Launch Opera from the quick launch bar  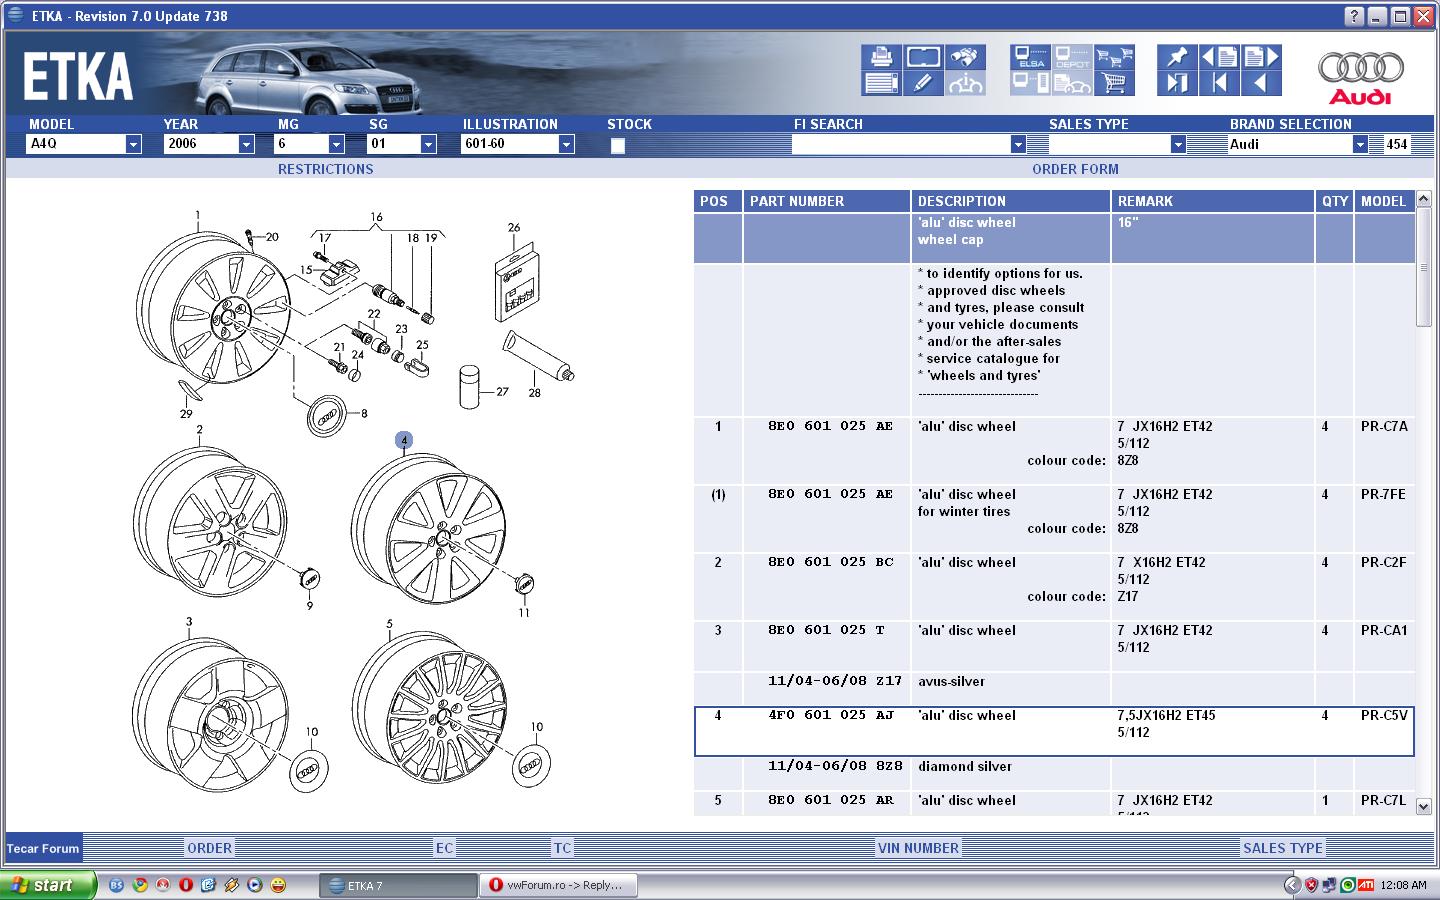tap(186, 885)
